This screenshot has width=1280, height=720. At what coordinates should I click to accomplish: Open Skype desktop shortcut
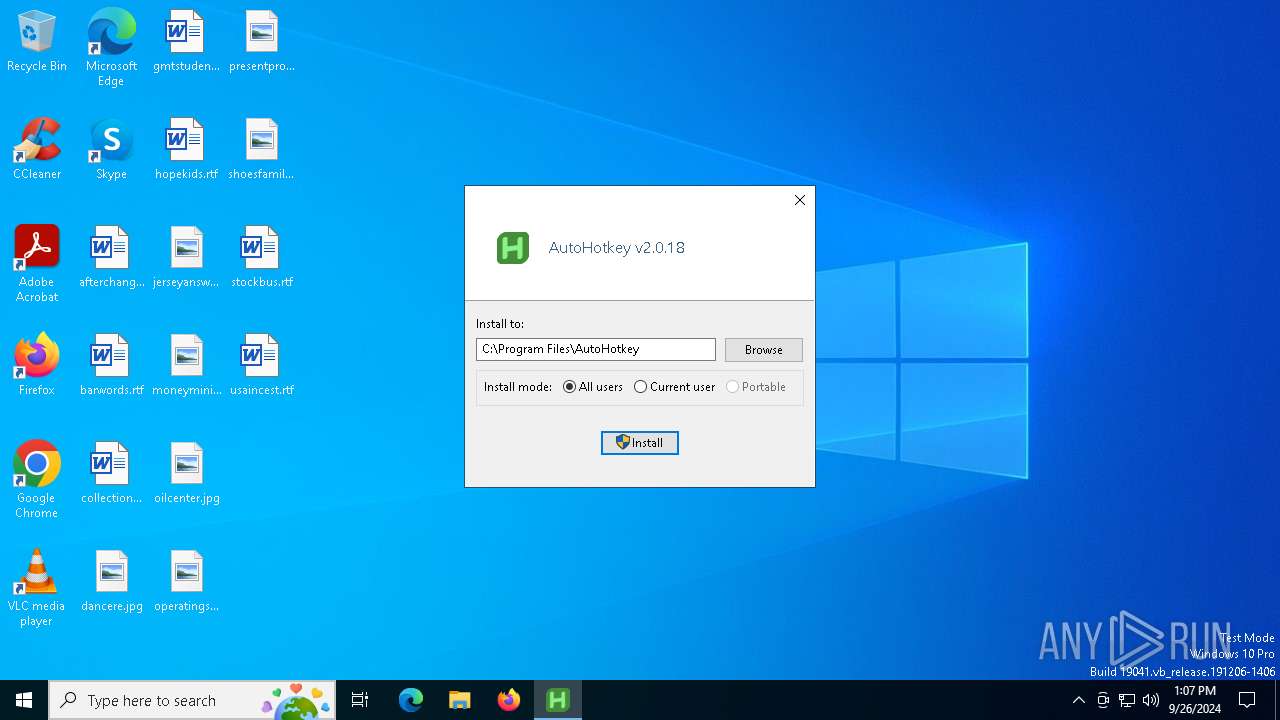click(111, 150)
